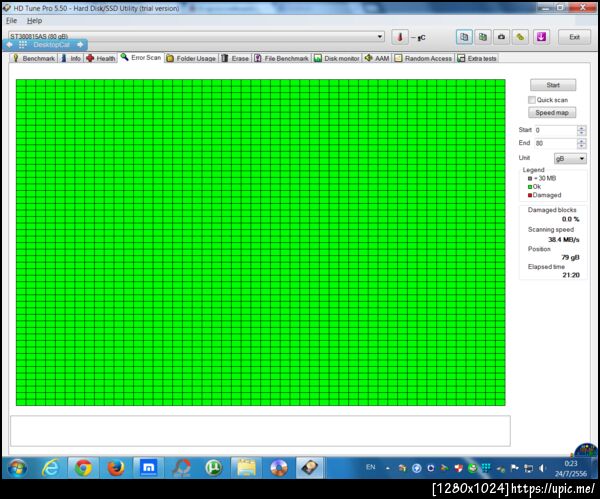Open Windows Explorer folder in taskbar
Image resolution: width=600 pixels, height=499 pixels.
(x=246, y=468)
